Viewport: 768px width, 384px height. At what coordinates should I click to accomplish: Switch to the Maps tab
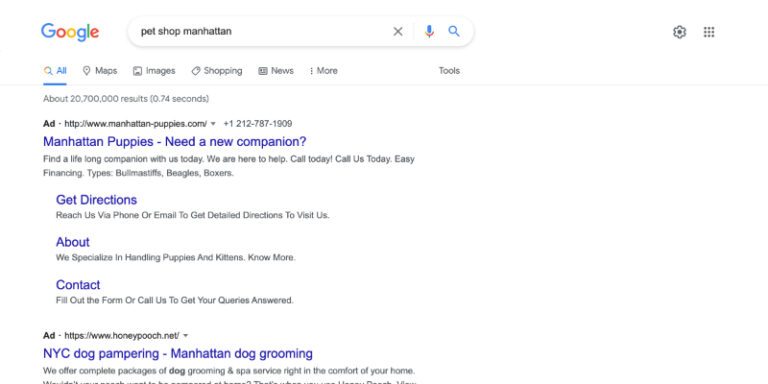coord(100,71)
